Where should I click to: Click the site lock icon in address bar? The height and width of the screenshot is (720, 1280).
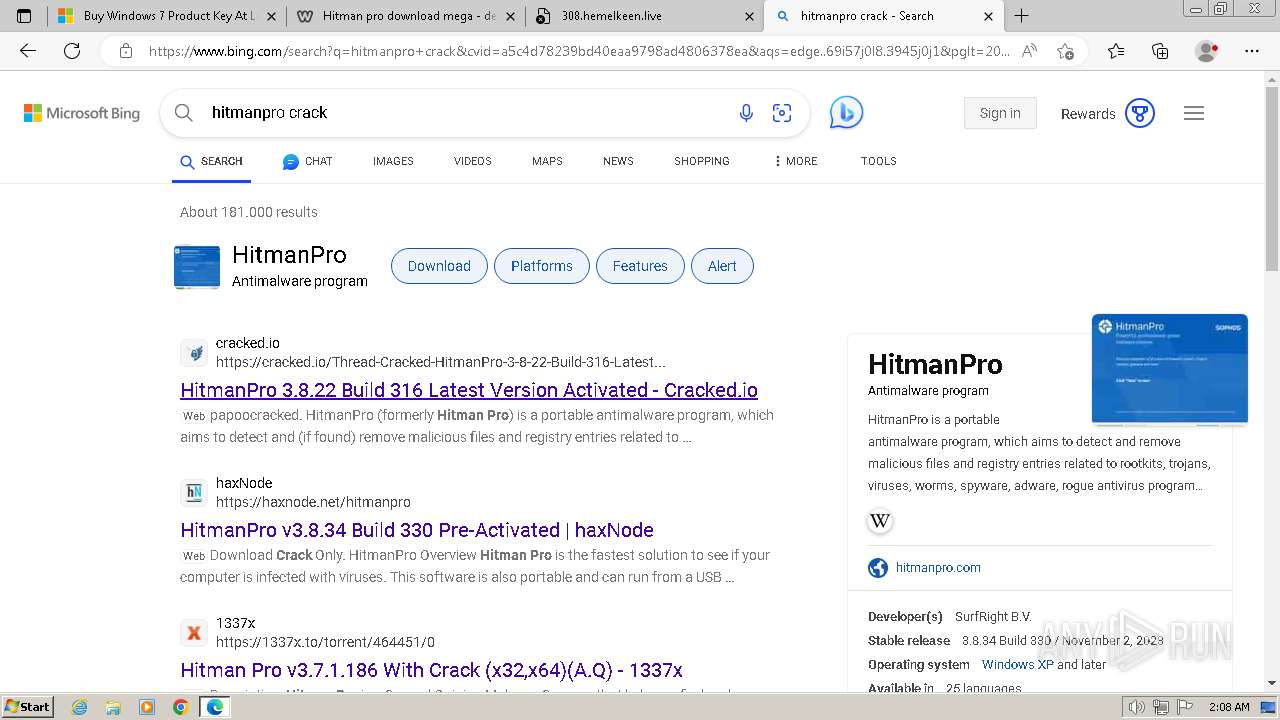tap(125, 51)
